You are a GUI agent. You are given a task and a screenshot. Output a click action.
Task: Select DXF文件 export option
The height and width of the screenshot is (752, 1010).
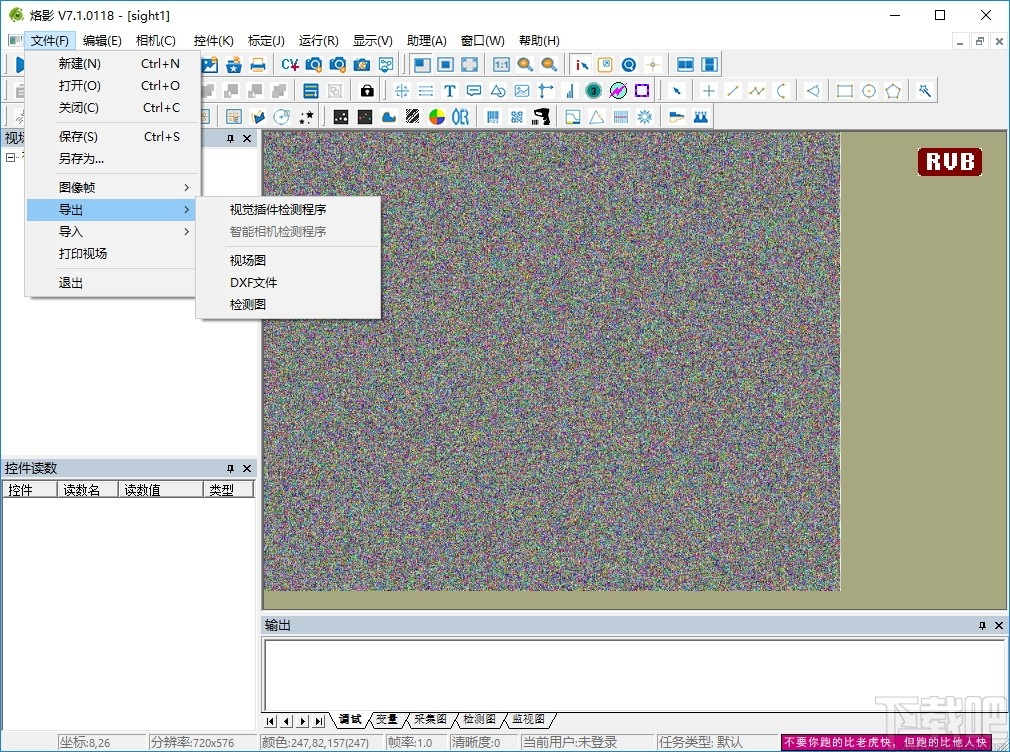[x=288, y=283]
